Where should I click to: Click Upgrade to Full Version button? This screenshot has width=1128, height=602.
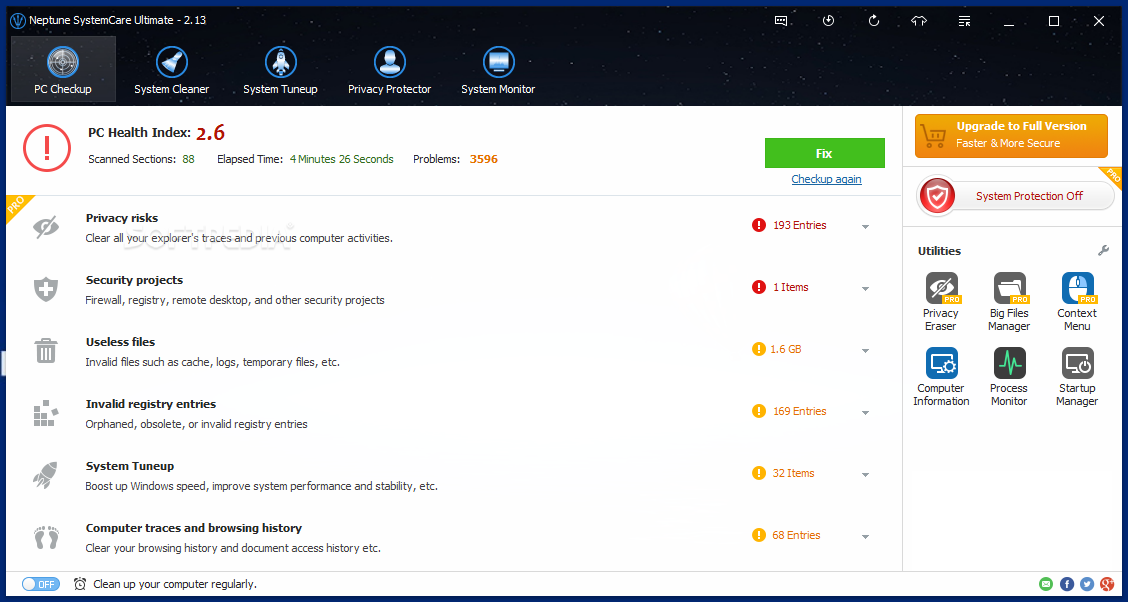click(x=1011, y=135)
